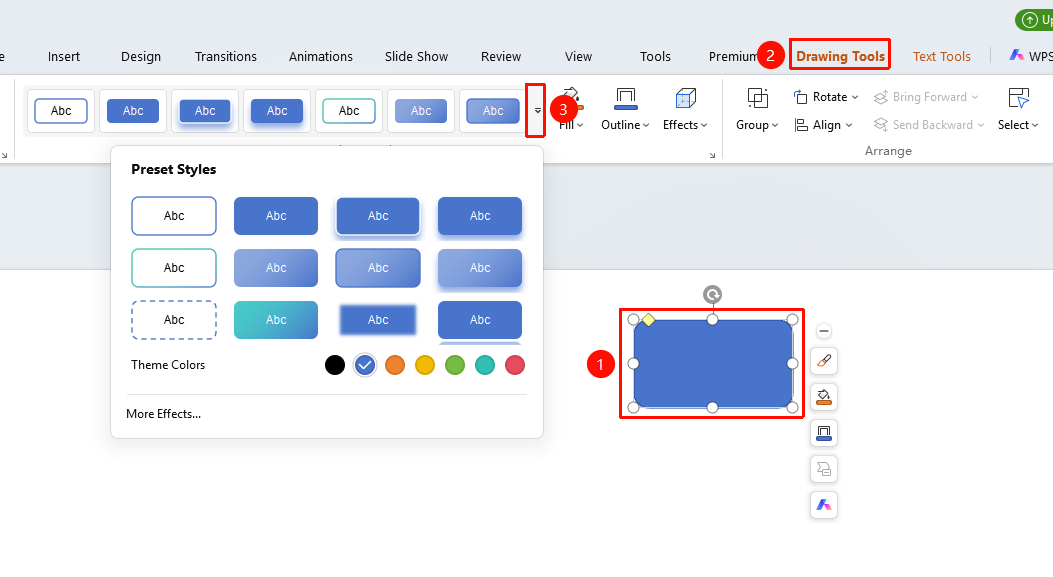Expand the preset styles gallery arrow
This screenshot has width=1053, height=577.
point(537,111)
